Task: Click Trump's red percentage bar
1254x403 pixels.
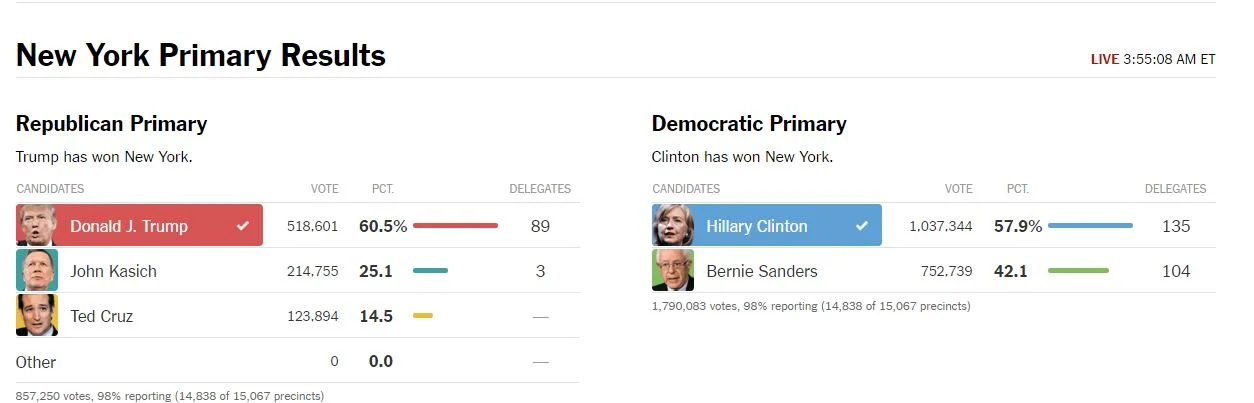Action: tap(455, 226)
